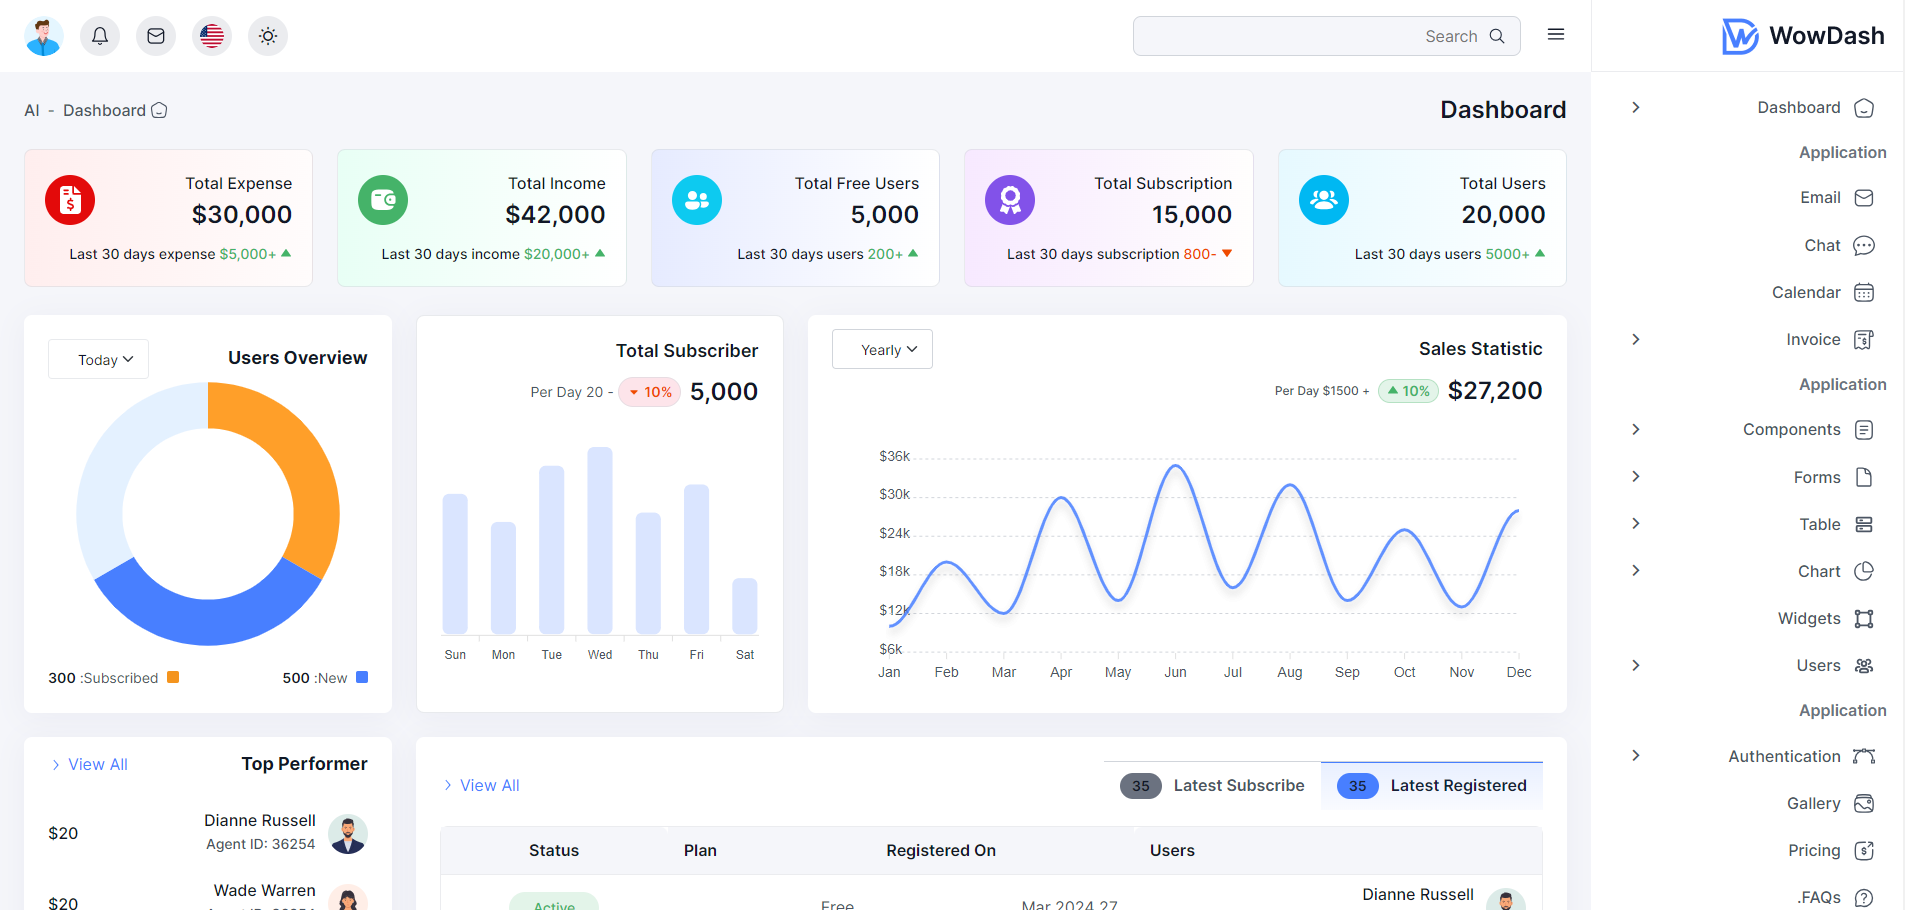Open Calendar from the sidebar
This screenshot has height=910, width=1905.
[x=1806, y=293]
